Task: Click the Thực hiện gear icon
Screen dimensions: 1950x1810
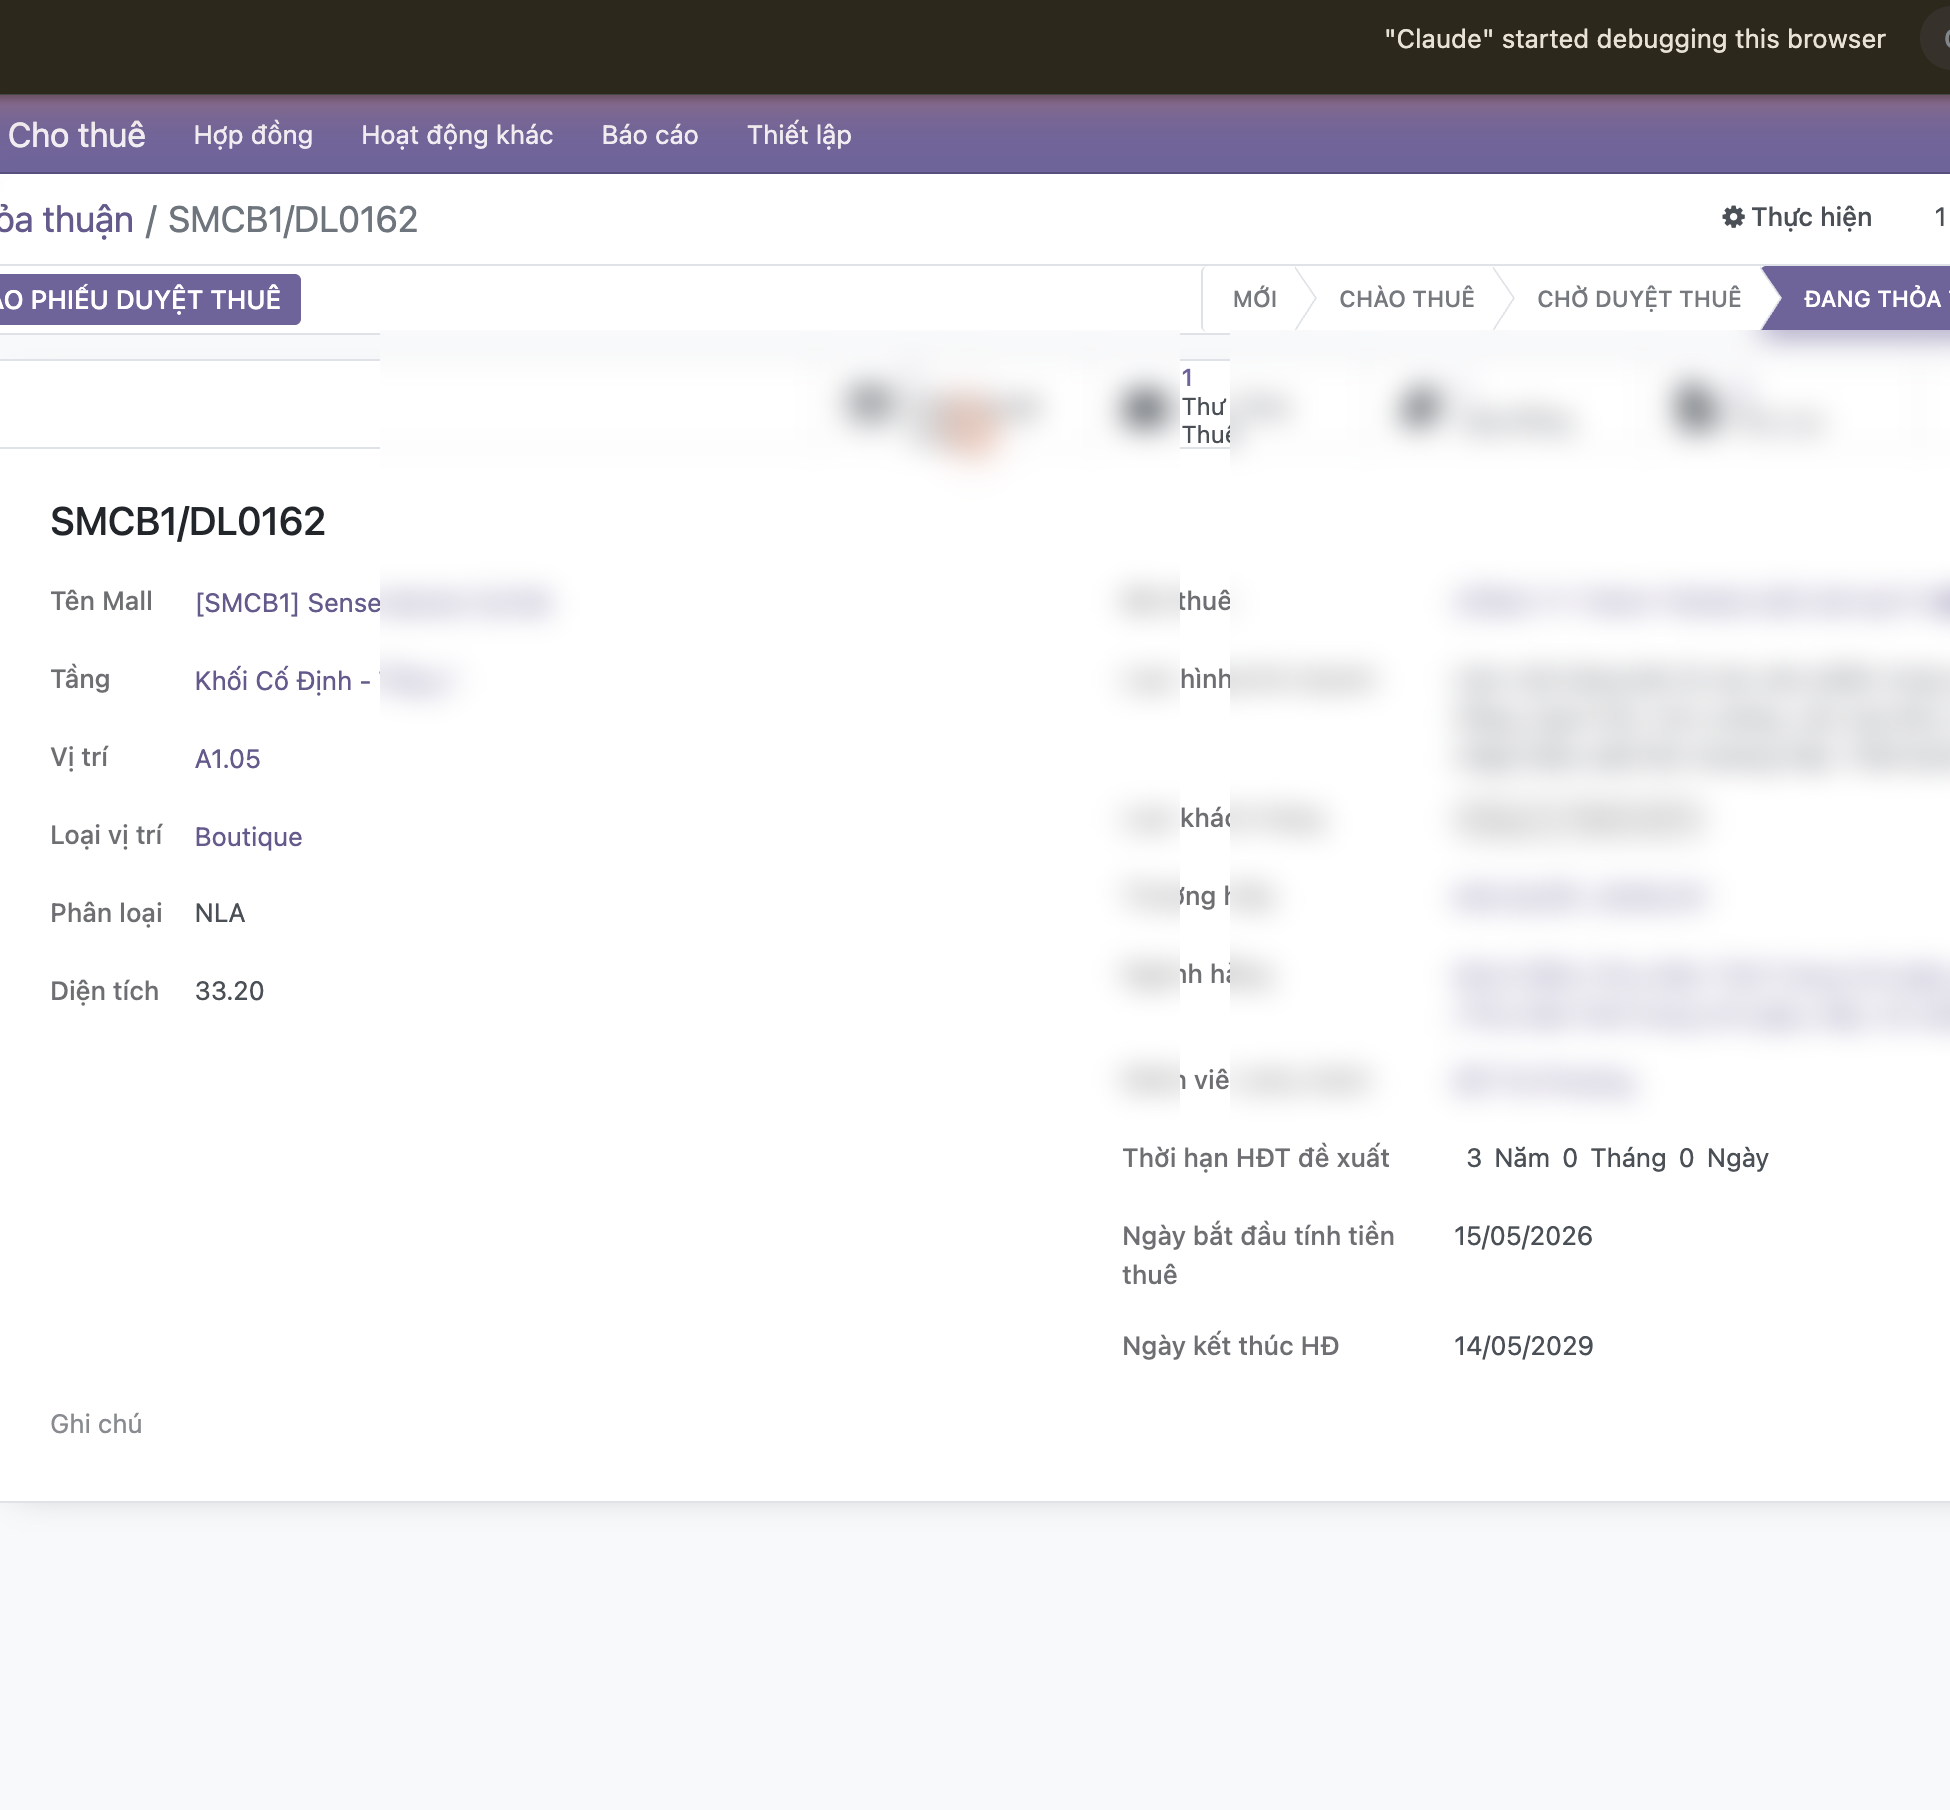Action: pyautogui.click(x=1733, y=217)
